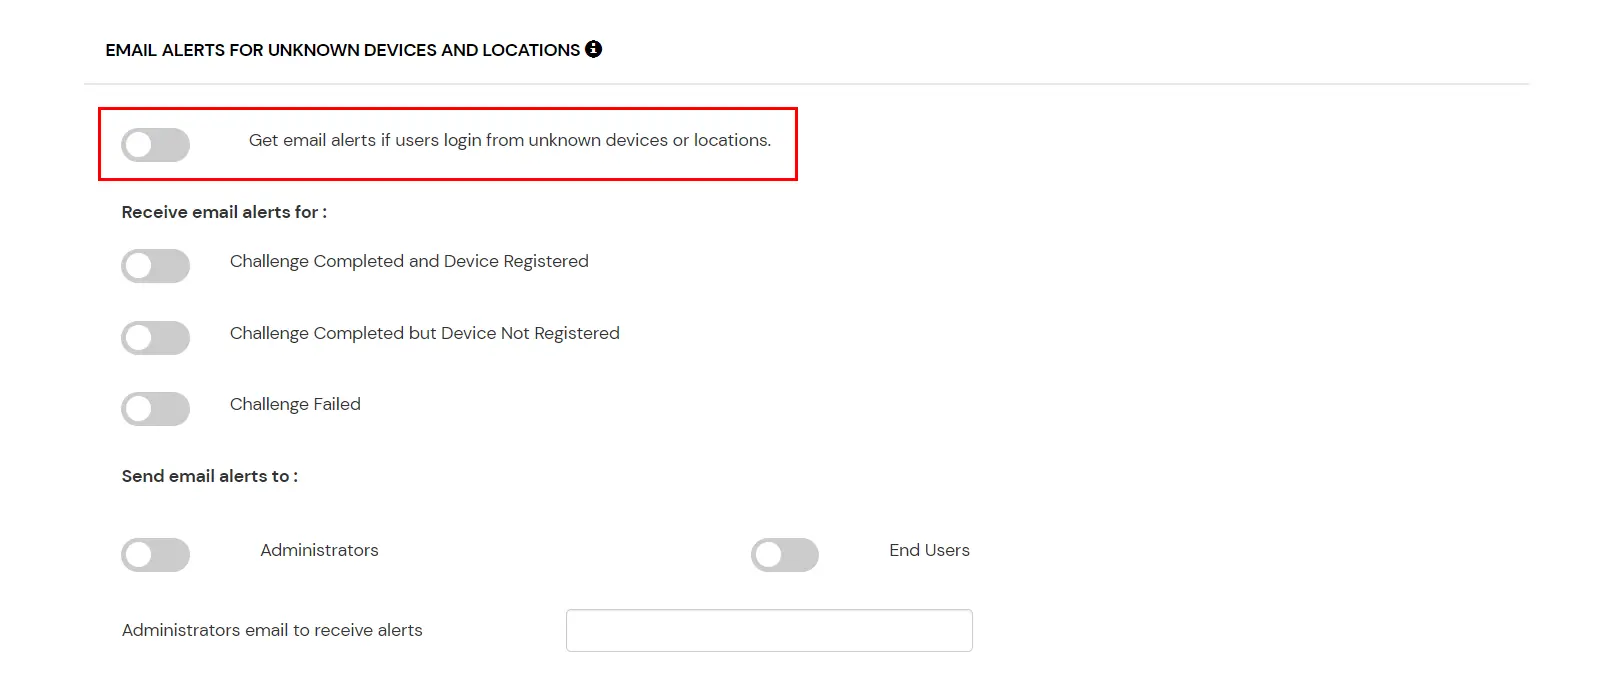Click the Challenge Completed and Device Registered label

point(409,261)
